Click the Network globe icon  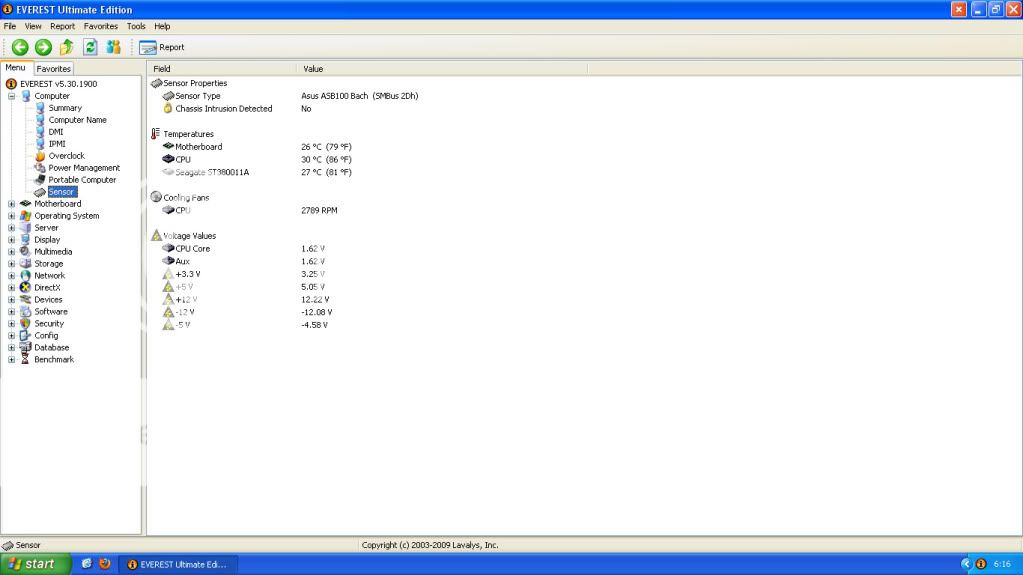(25, 275)
